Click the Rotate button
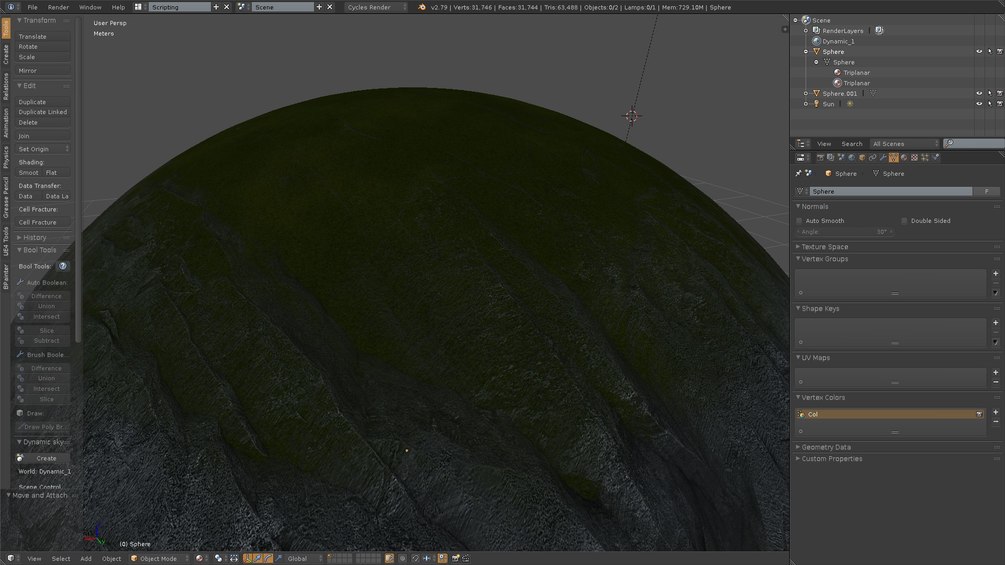The width and height of the screenshot is (1005, 565). tap(43, 47)
